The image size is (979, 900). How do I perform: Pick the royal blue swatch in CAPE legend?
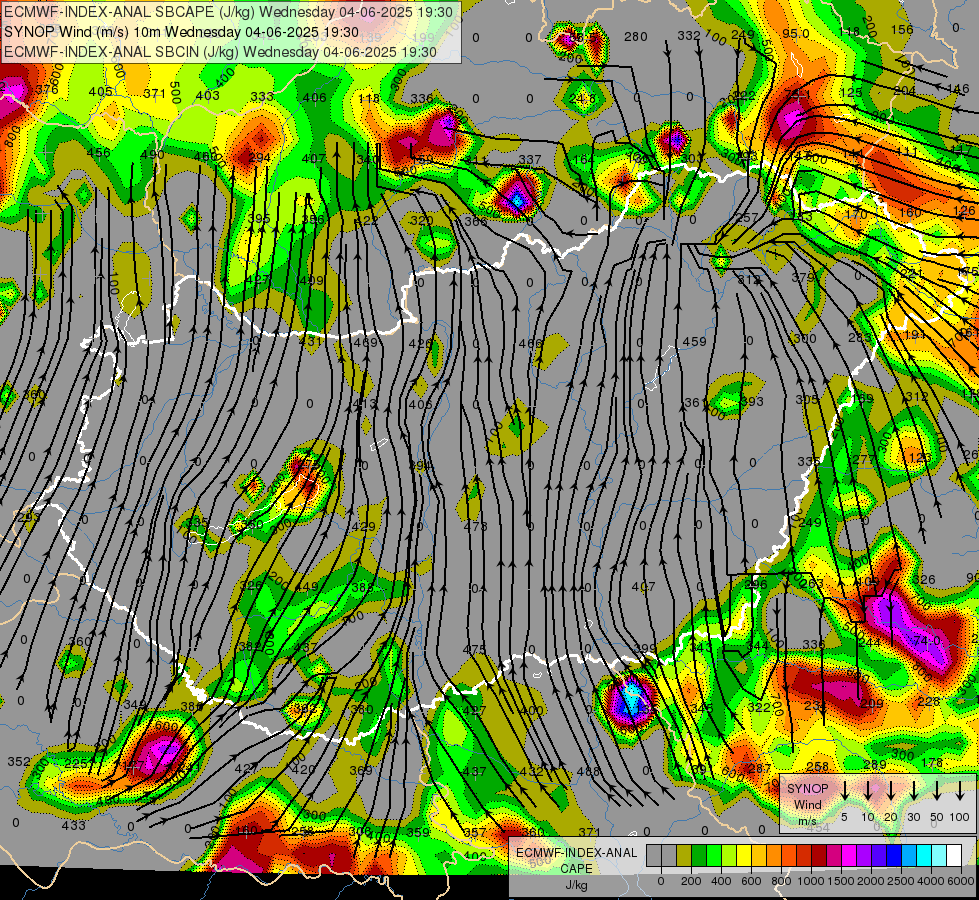pyautogui.click(x=893, y=856)
